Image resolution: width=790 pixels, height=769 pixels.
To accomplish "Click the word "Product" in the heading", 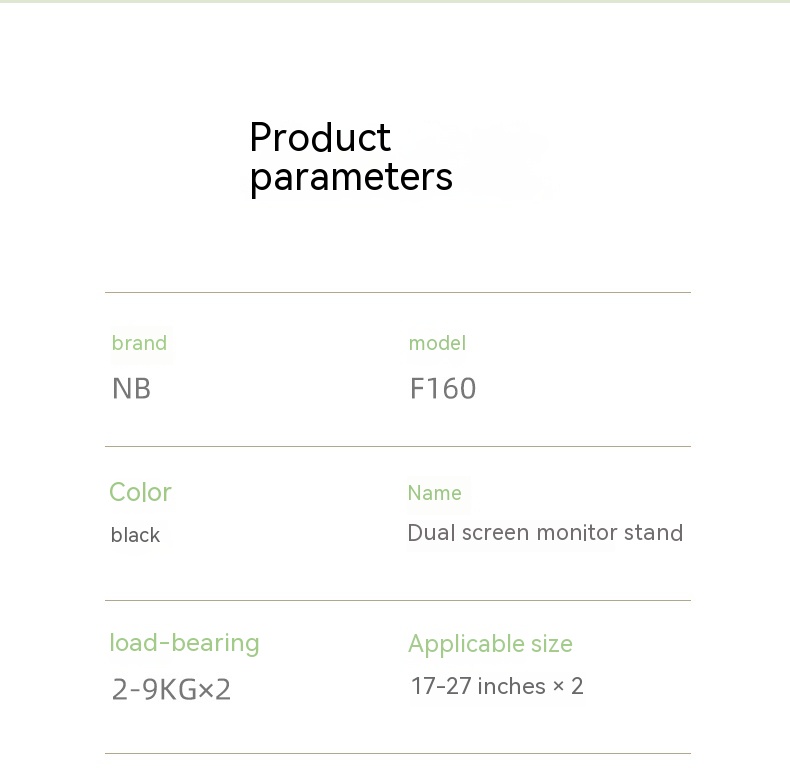I will pos(320,138).
